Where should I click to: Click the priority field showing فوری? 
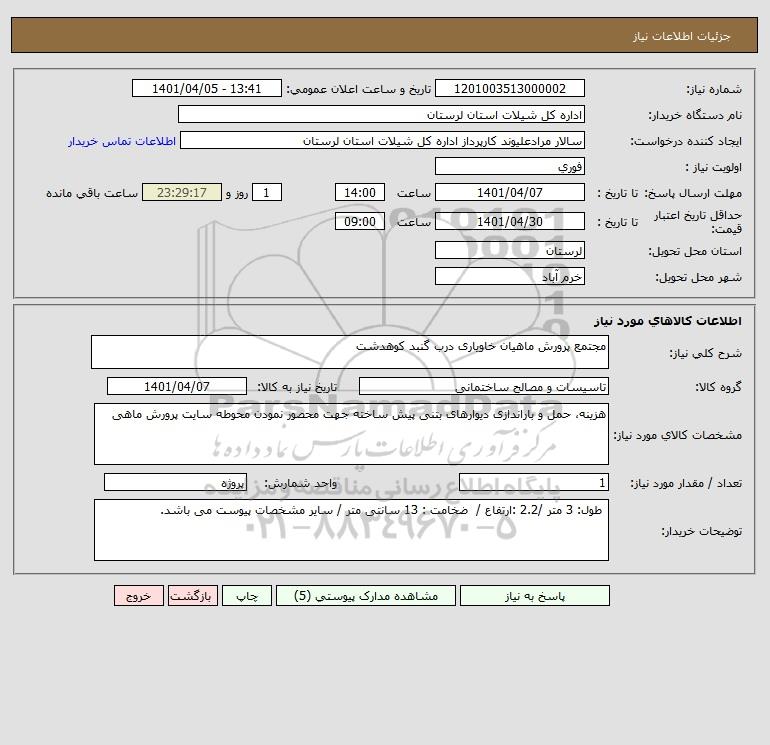coord(510,166)
